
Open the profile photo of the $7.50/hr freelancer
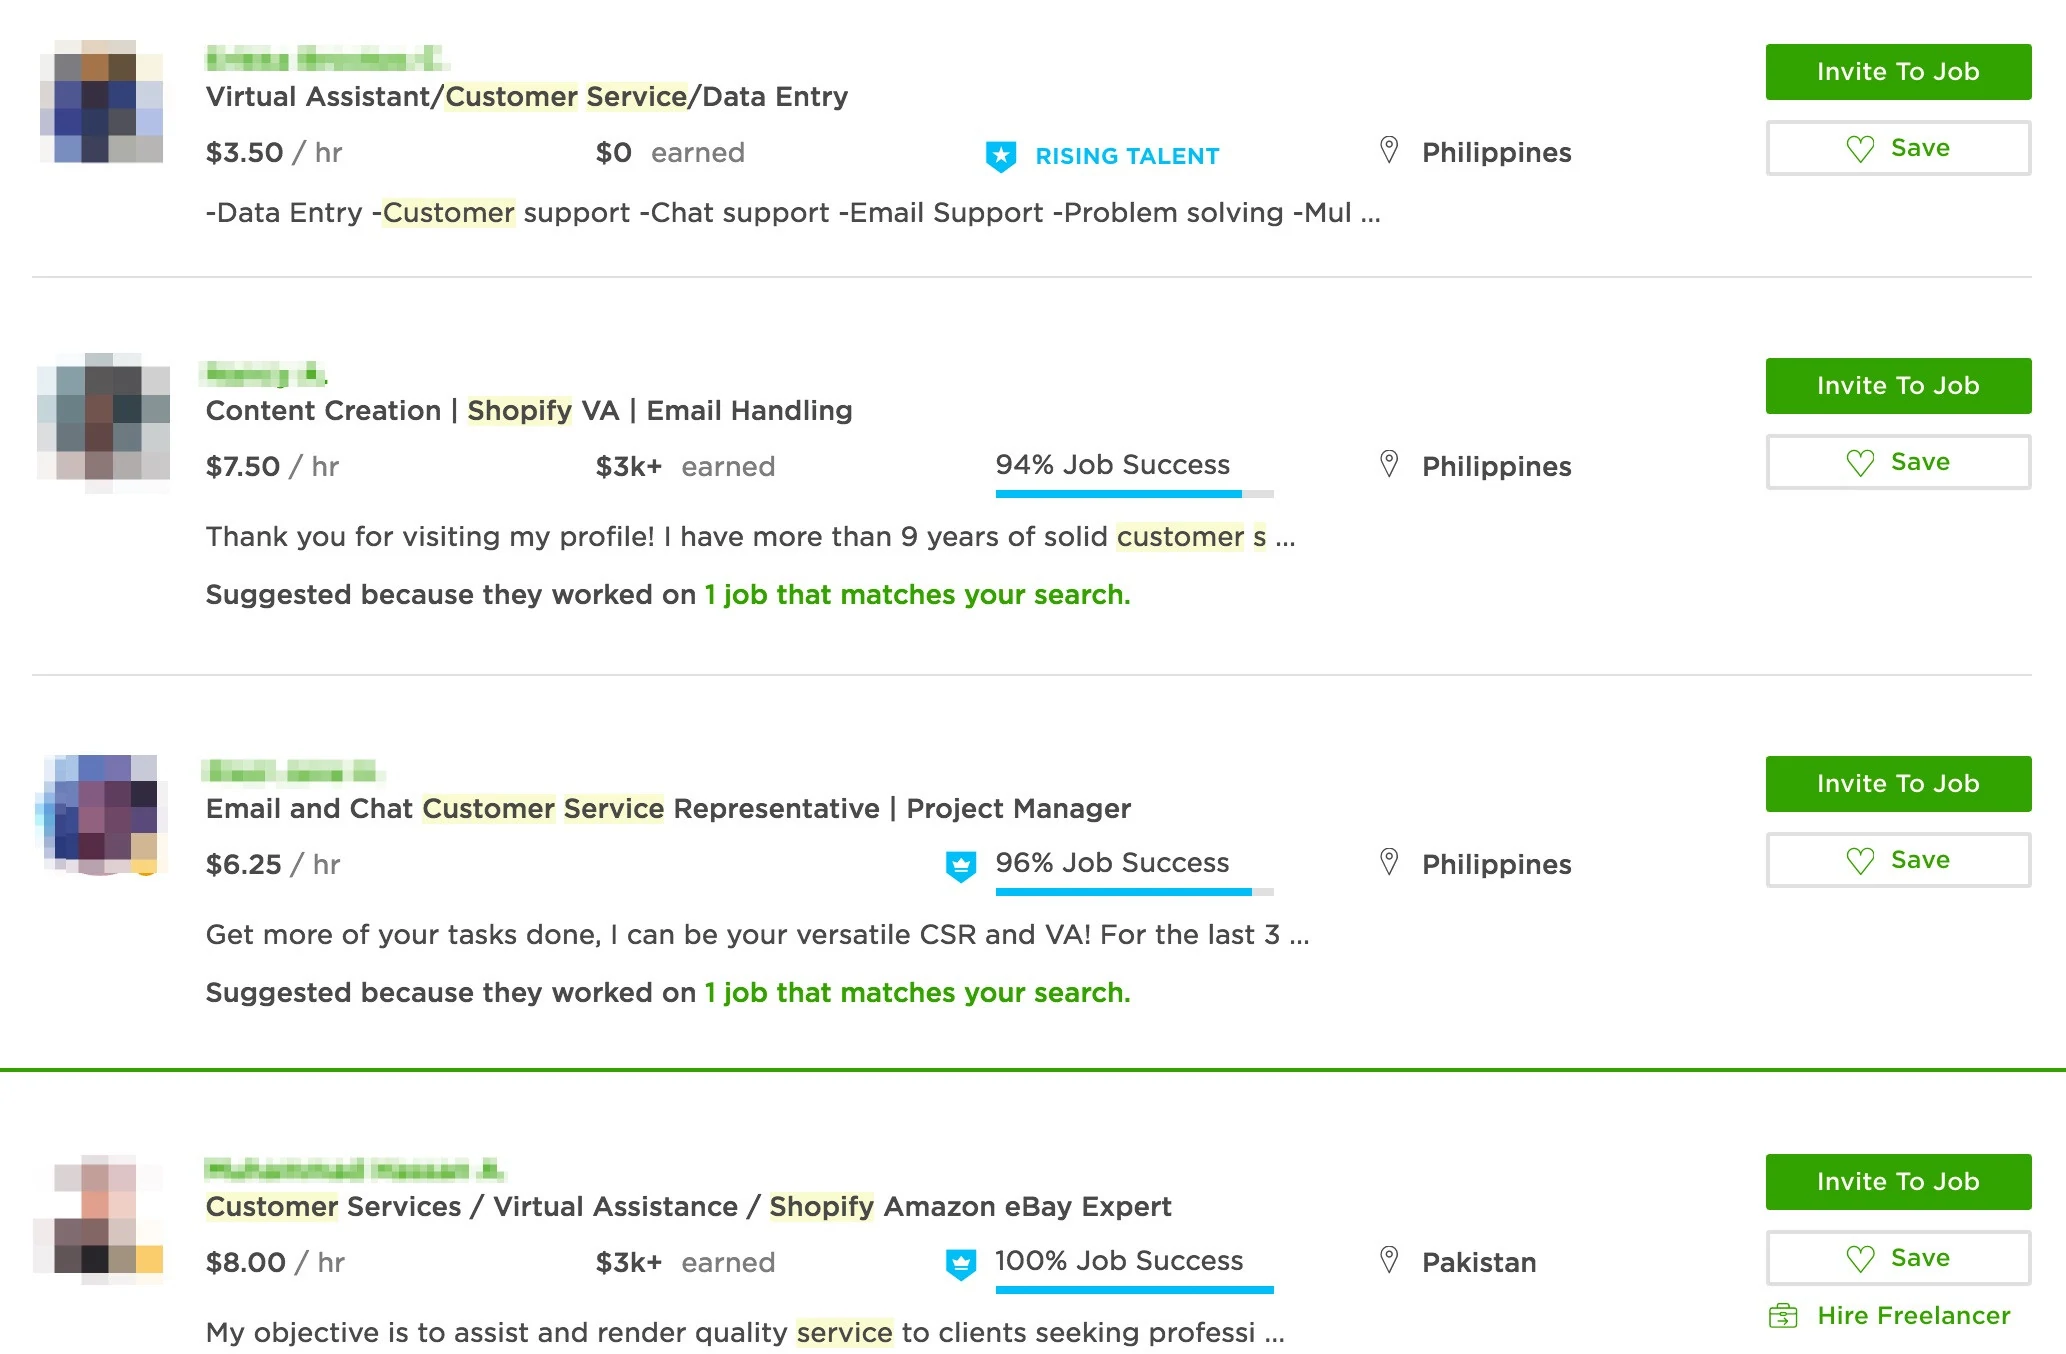point(102,421)
